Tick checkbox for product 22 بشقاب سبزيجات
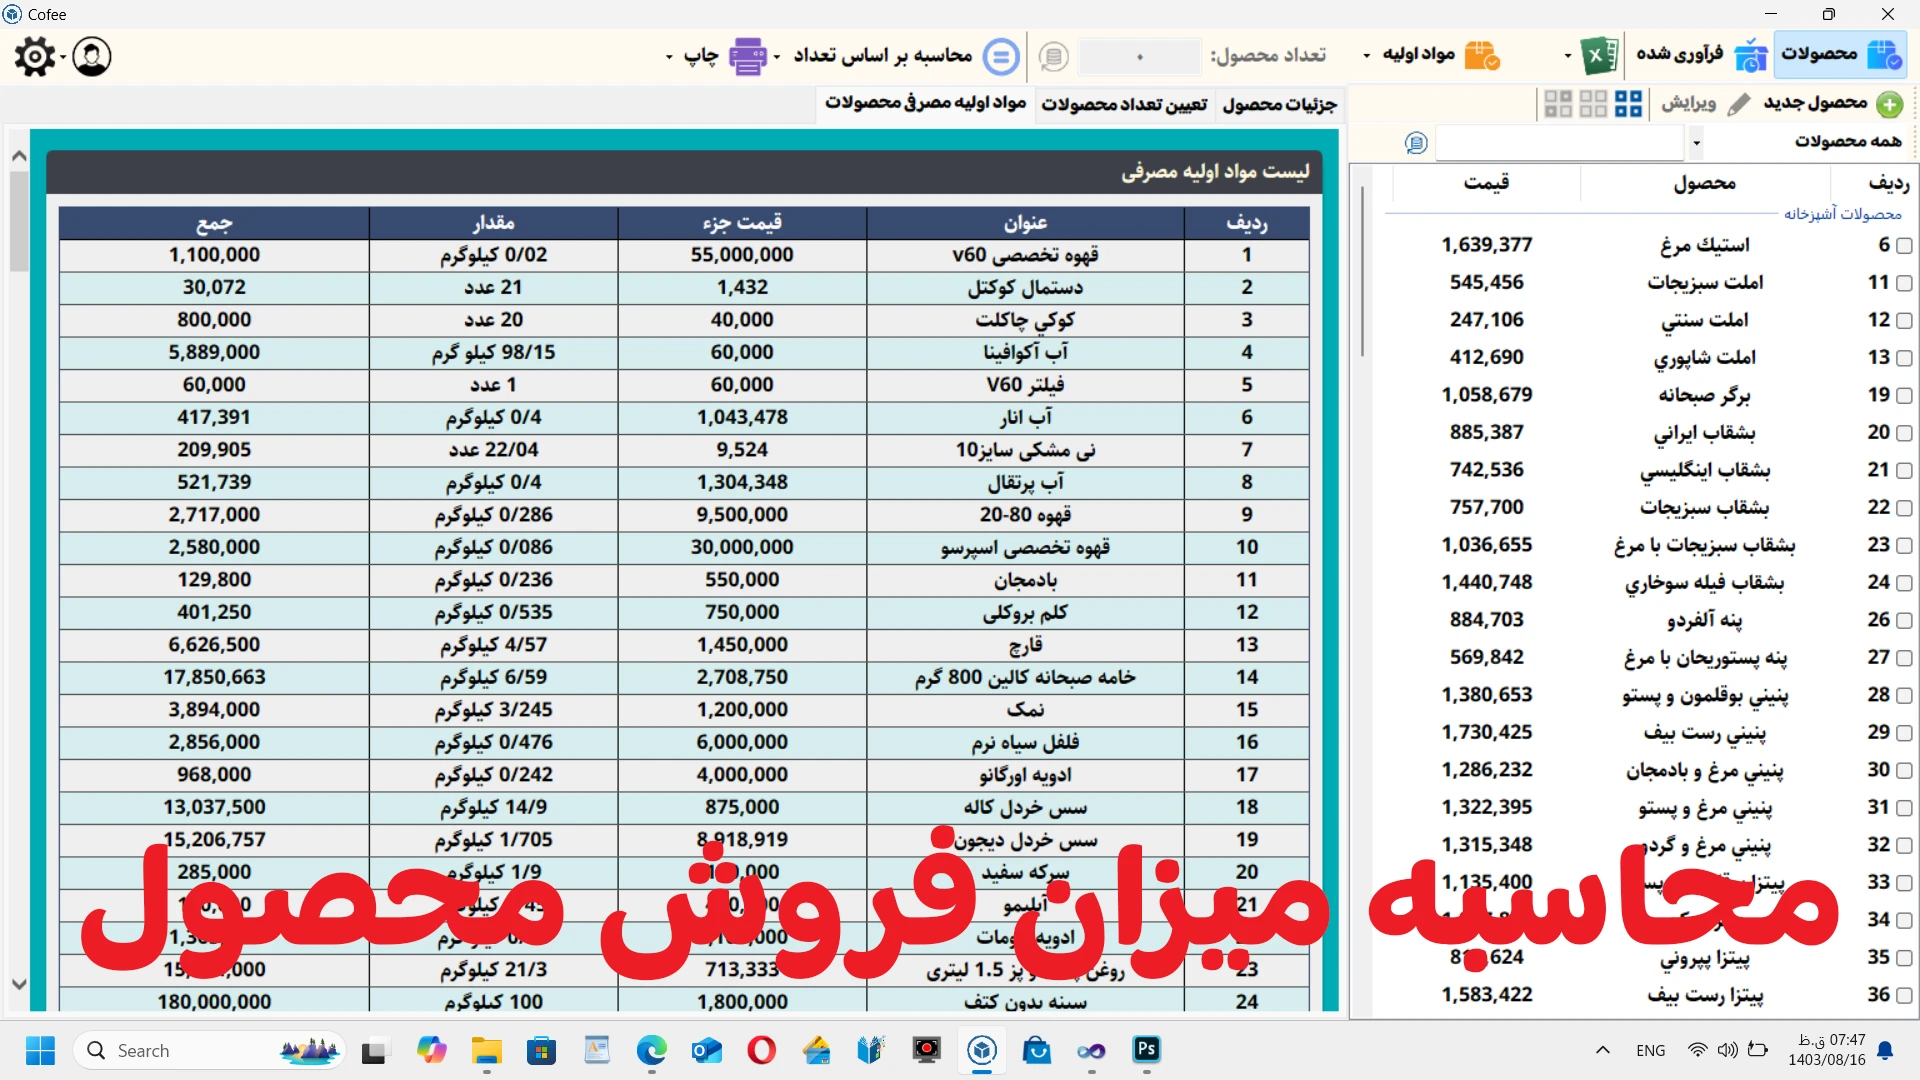Viewport: 1920px width, 1080px height. coord(1904,508)
